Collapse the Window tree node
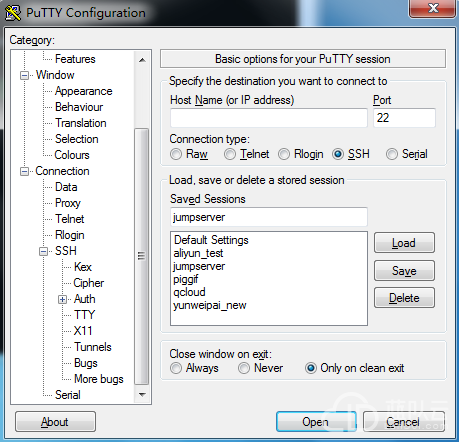 click(24, 76)
